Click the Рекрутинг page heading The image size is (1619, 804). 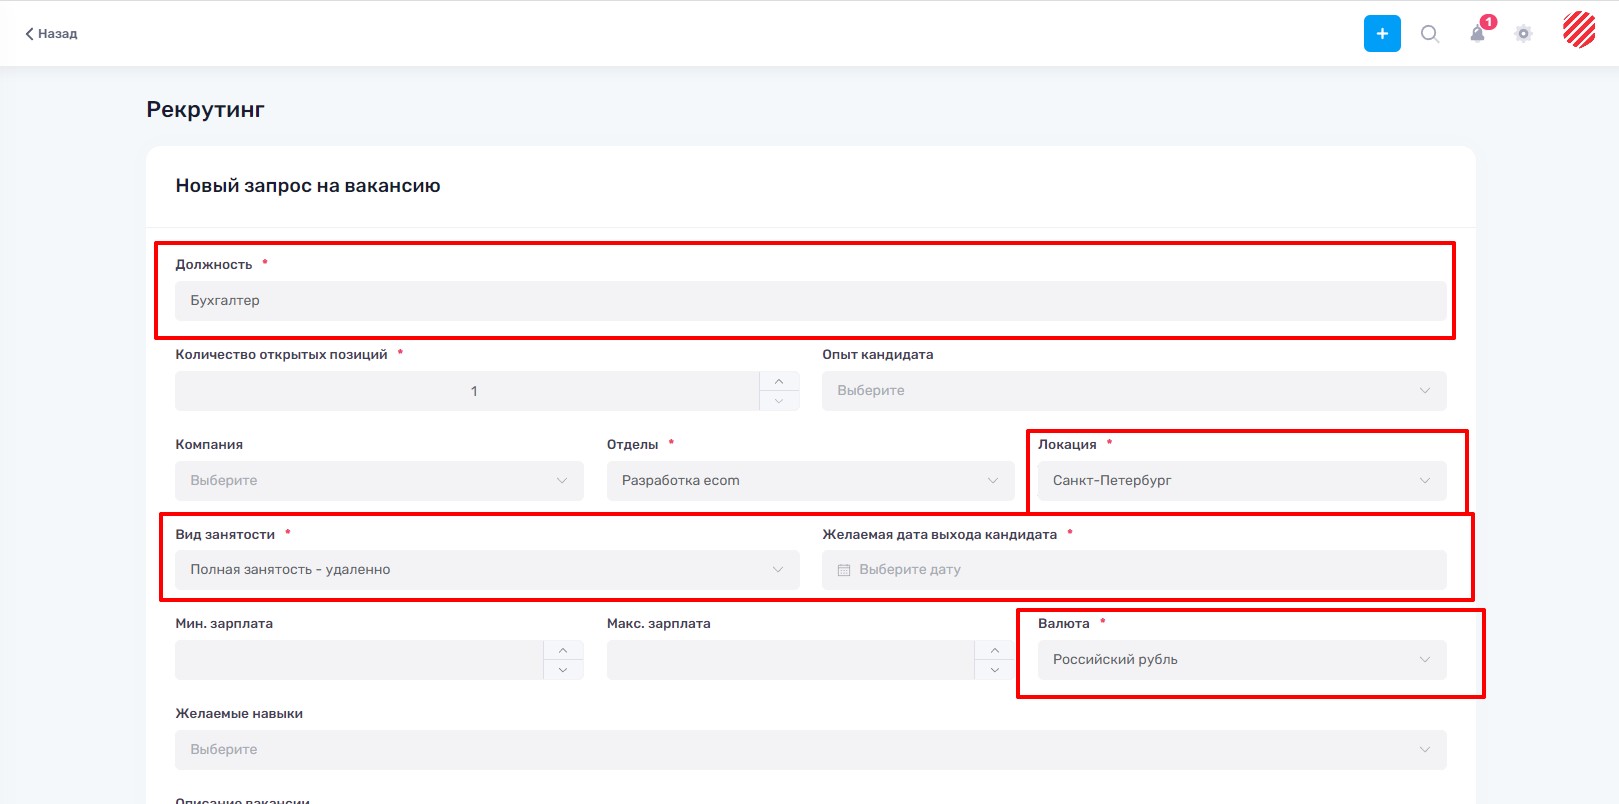pos(205,110)
